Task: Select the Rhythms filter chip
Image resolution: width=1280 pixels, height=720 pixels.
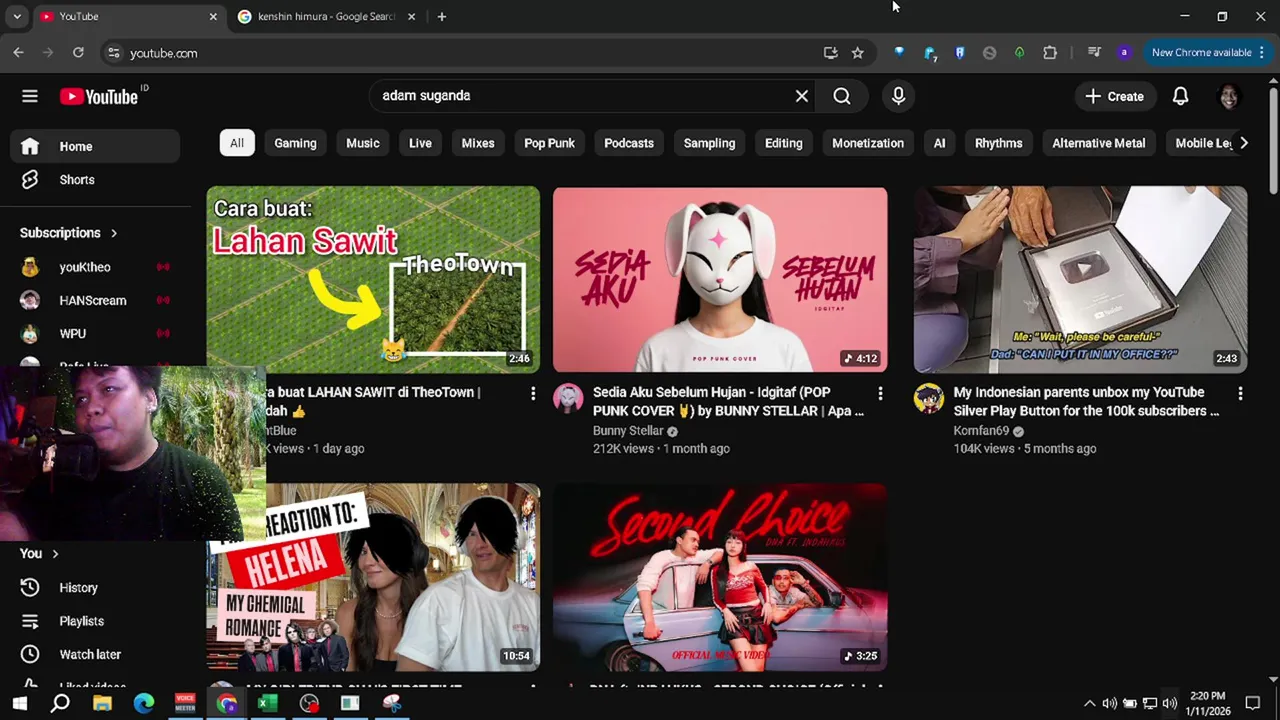Action: [998, 143]
